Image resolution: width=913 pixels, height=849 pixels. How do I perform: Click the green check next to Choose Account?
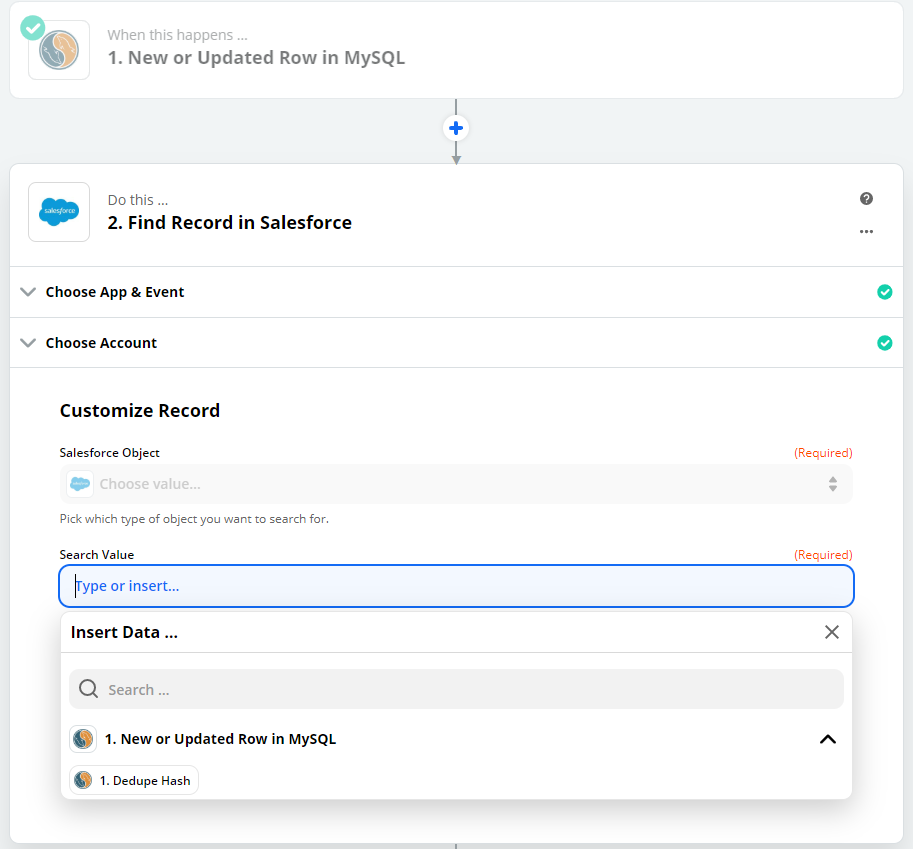884,343
